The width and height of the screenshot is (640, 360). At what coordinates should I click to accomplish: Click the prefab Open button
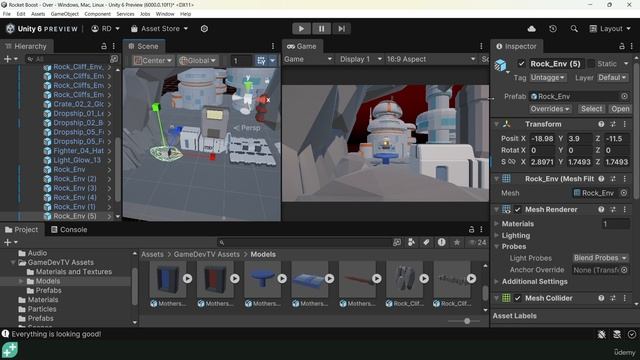click(620, 109)
